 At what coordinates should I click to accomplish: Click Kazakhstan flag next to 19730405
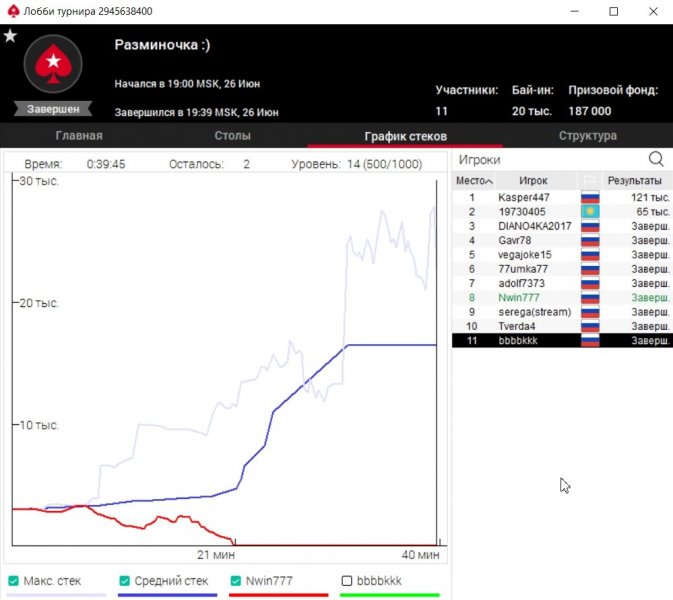tap(590, 212)
